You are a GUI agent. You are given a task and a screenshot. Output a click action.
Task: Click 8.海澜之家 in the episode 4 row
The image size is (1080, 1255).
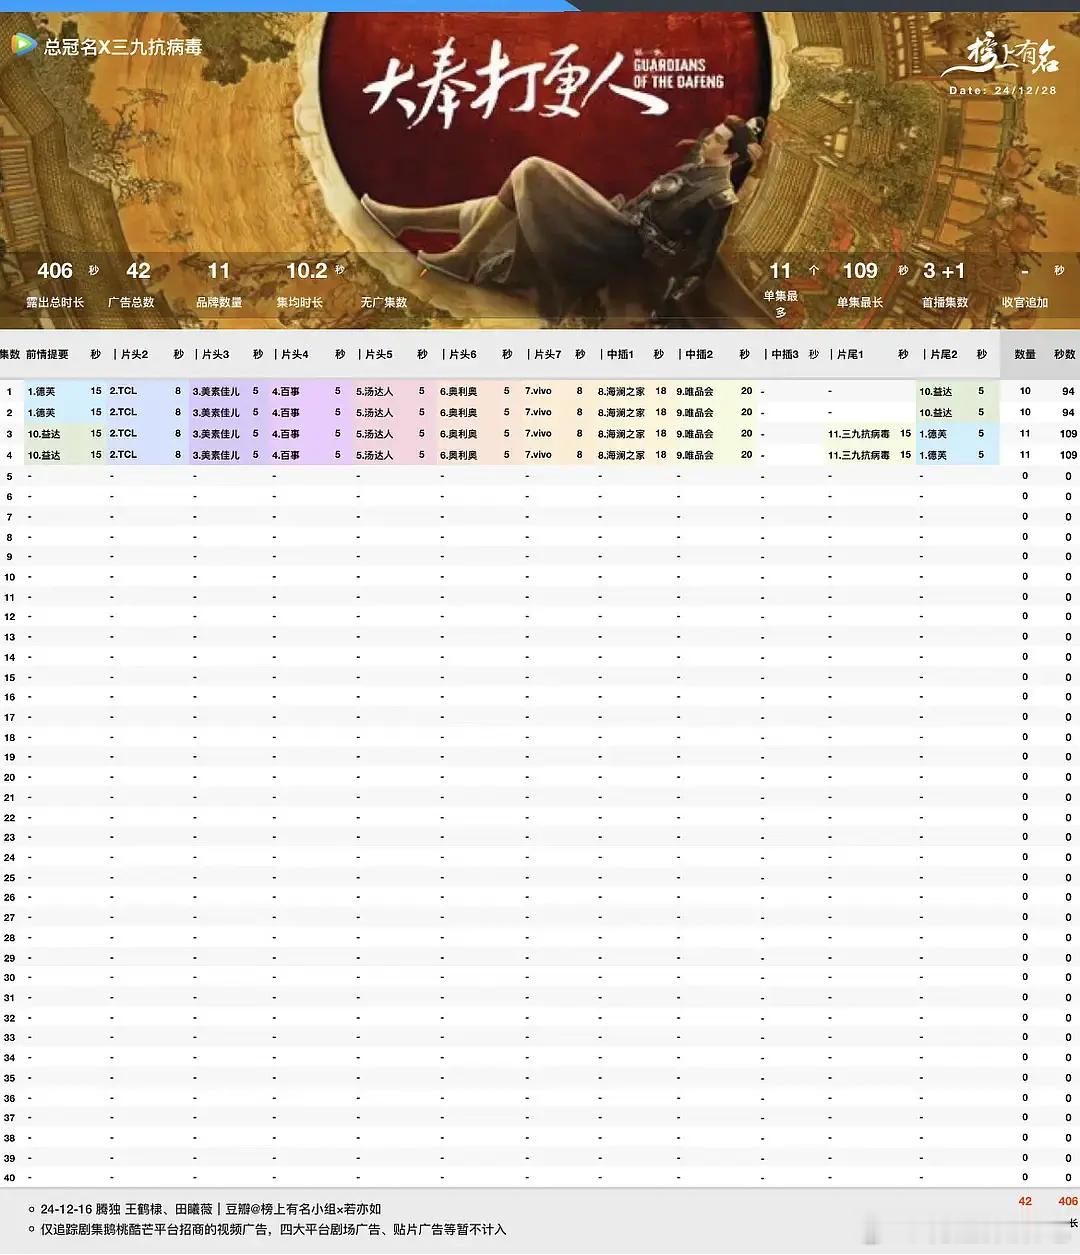pyautogui.click(x=621, y=455)
